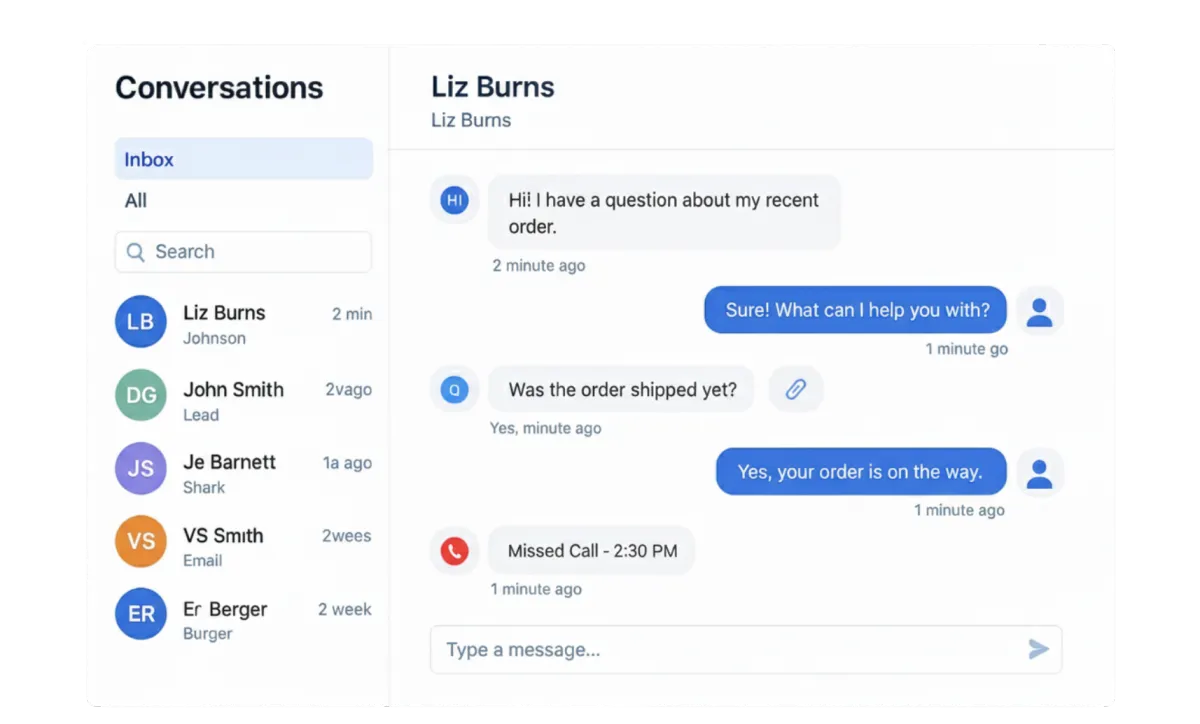Click the LB avatar for Liz Burns
Image resolution: width=1200 pixels, height=724 pixels.
click(141, 322)
